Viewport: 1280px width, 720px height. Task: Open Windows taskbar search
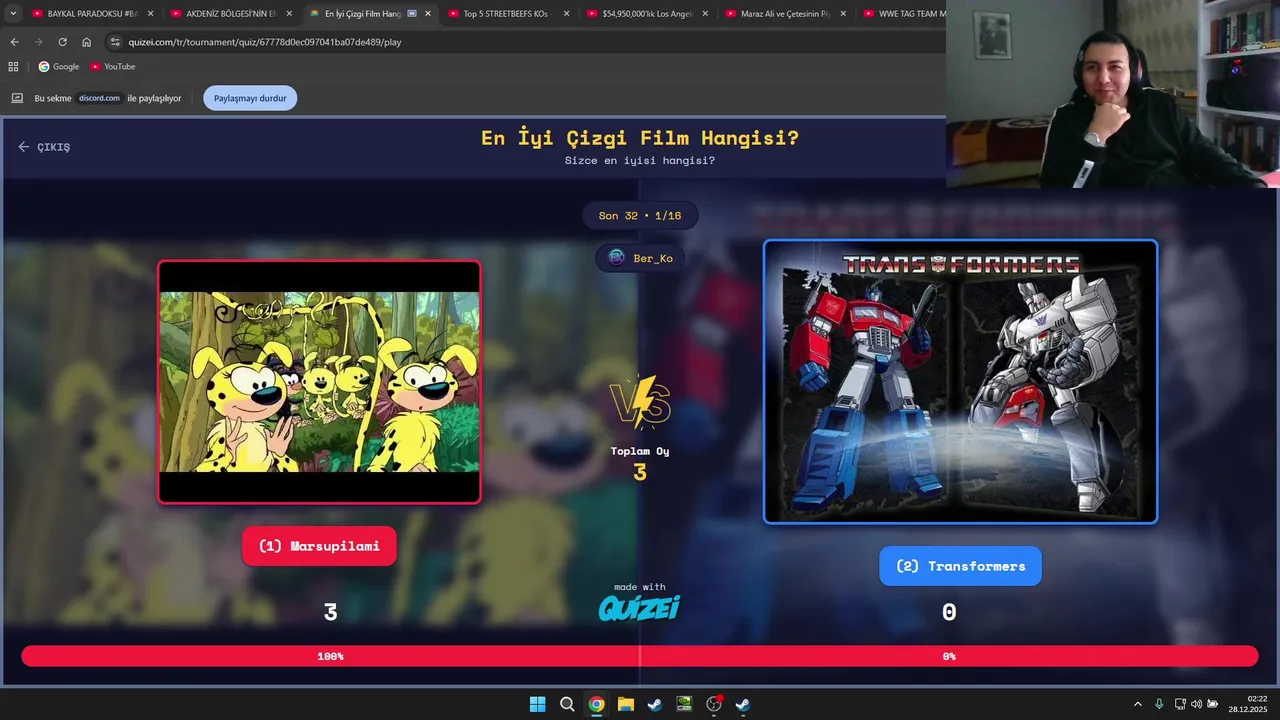pos(567,704)
